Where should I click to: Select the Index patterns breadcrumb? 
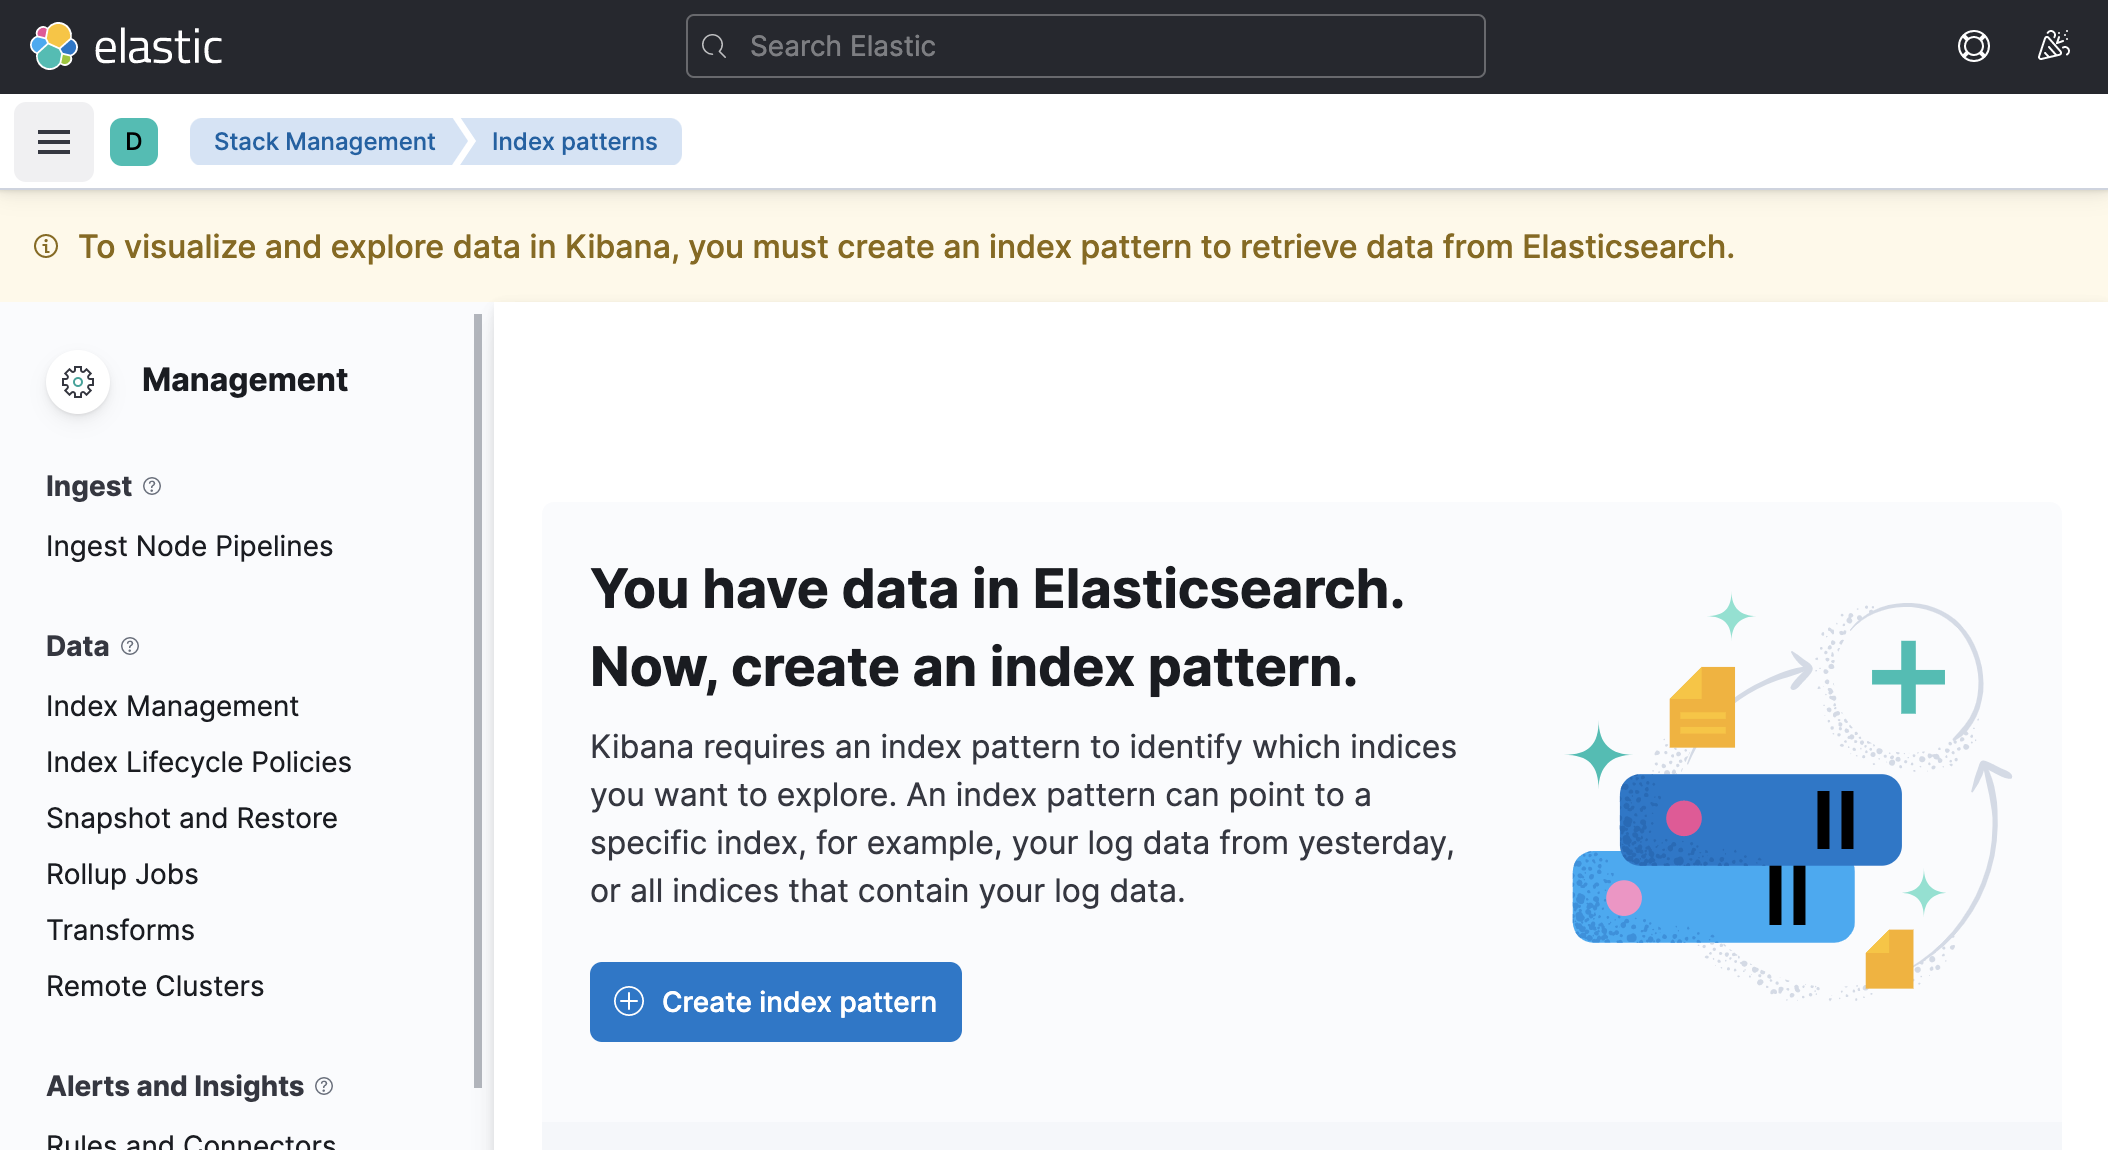[x=573, y=141]
